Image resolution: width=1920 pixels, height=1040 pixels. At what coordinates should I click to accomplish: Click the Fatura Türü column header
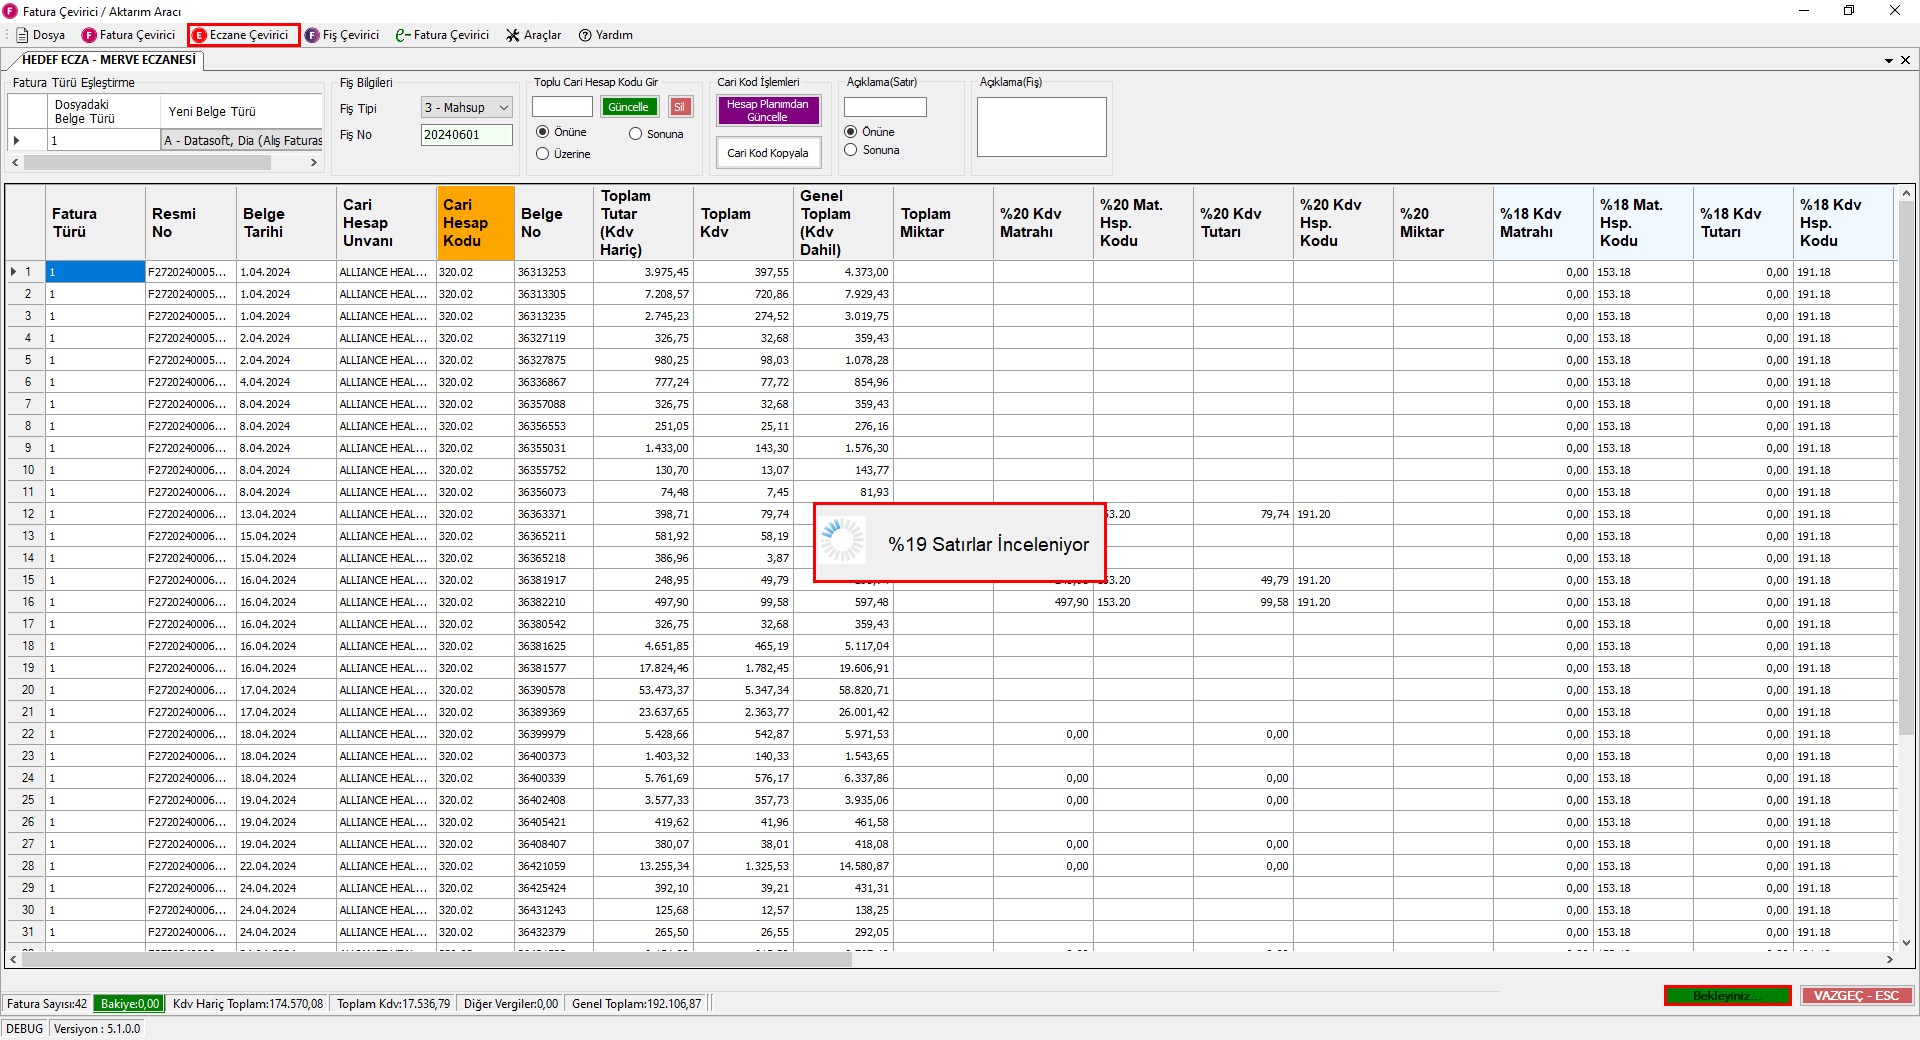pos(95,223)
